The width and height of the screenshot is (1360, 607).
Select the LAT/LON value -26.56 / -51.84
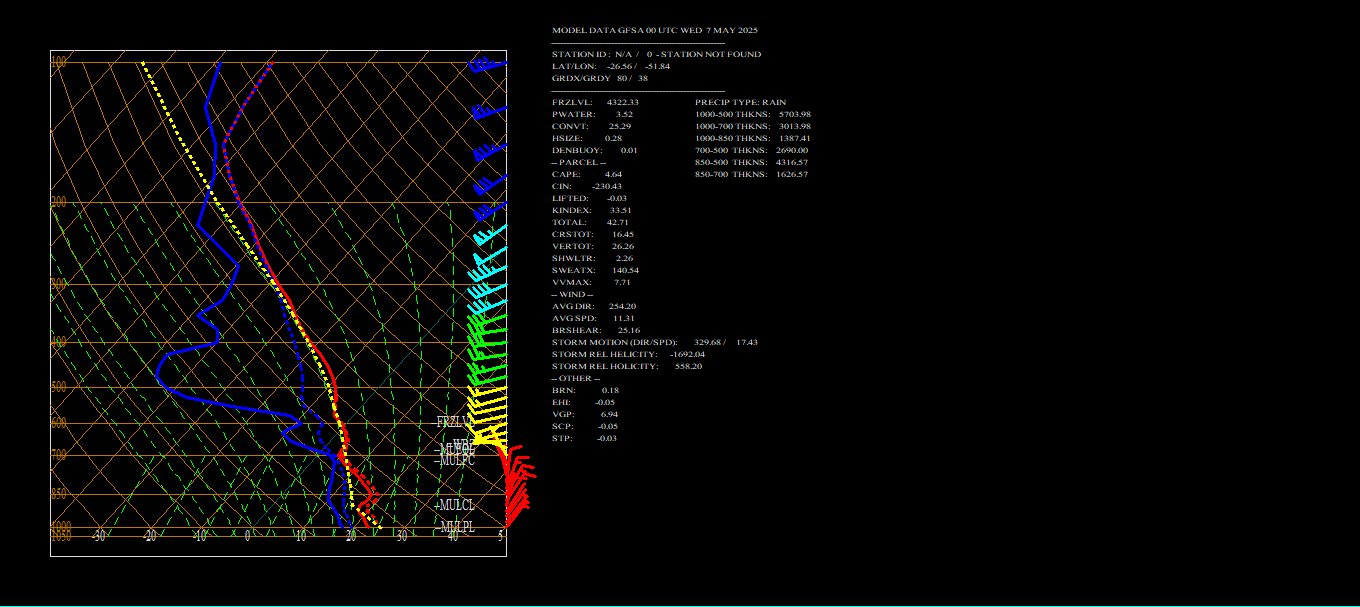pyautogui.click(x=638, y=66)
